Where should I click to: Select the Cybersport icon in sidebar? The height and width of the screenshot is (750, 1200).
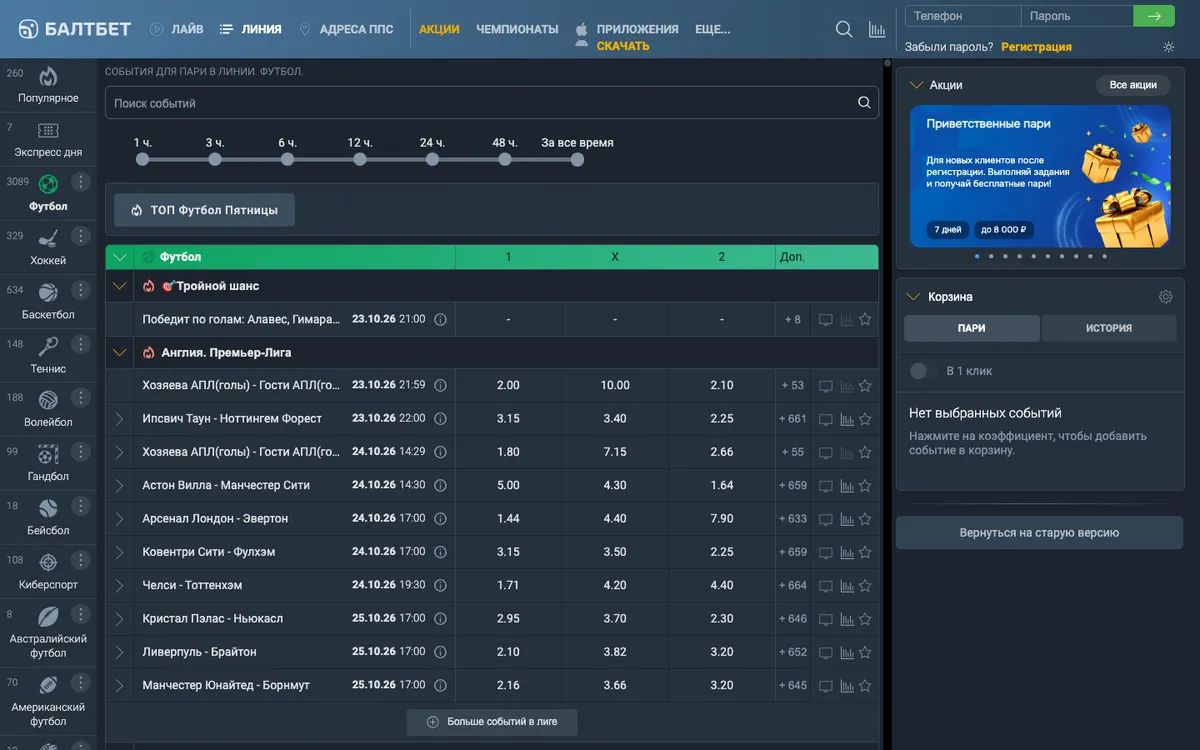[x=48, y=562]
